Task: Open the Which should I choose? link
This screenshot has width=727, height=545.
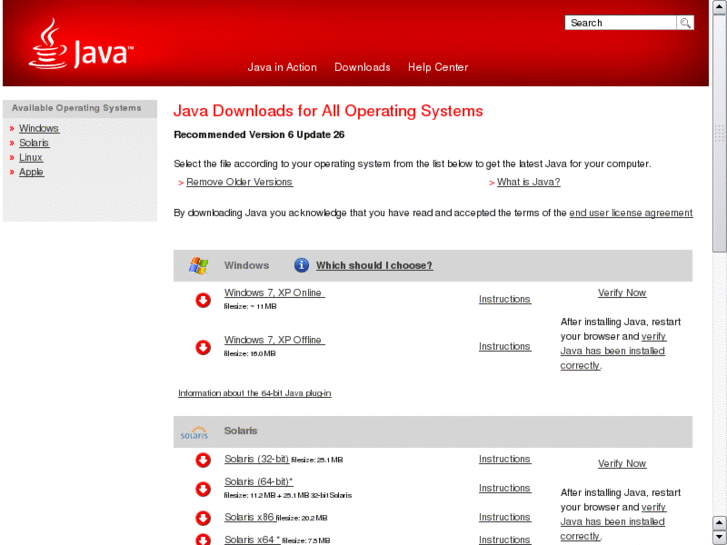Action: point(374,265)
